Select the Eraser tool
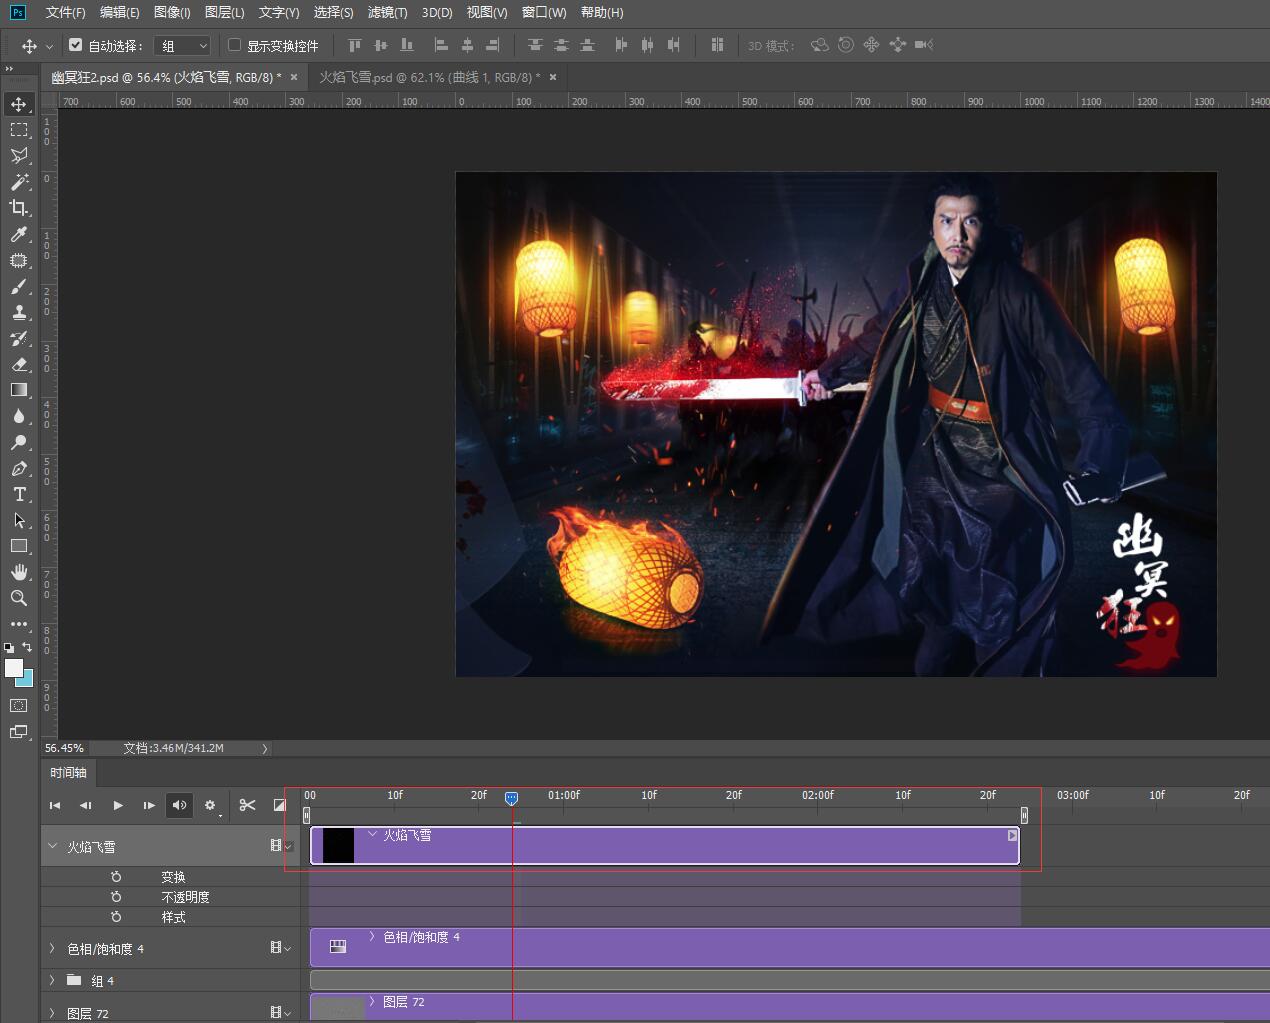Viewport: 1270px width, 1023px height. (19, 364)
